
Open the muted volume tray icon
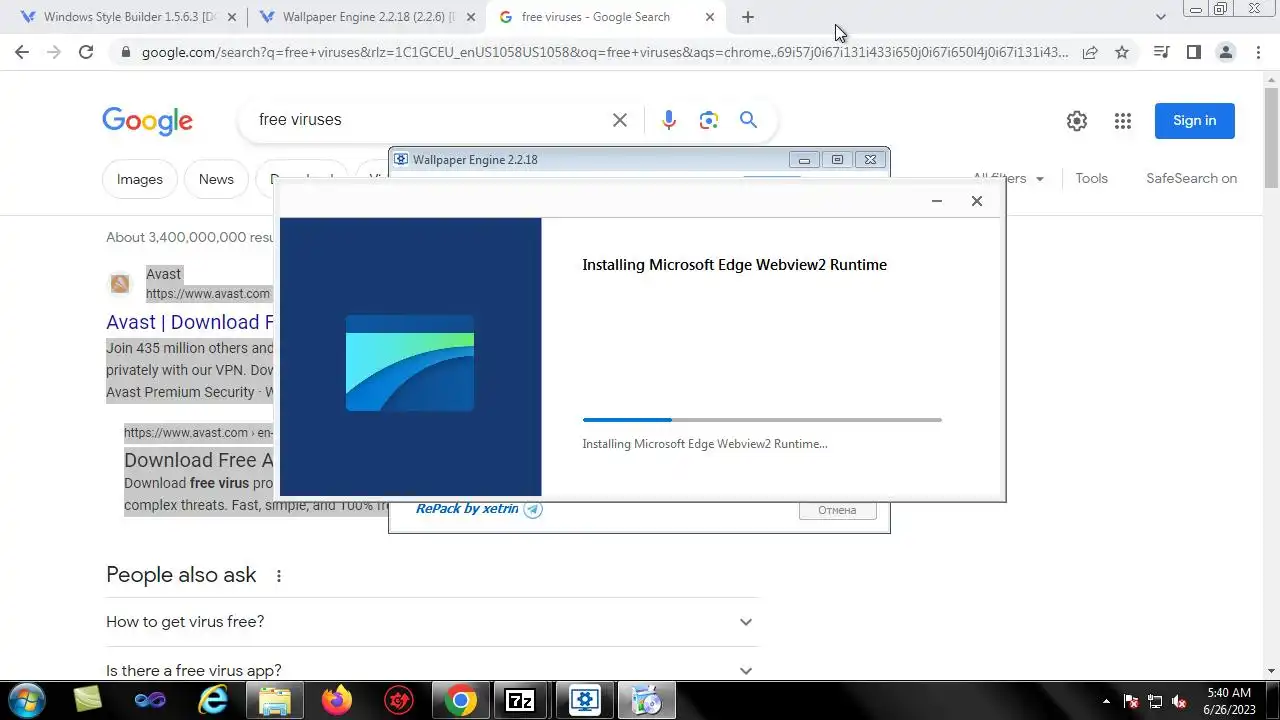pyautogui.click(x=1180, y=701)
